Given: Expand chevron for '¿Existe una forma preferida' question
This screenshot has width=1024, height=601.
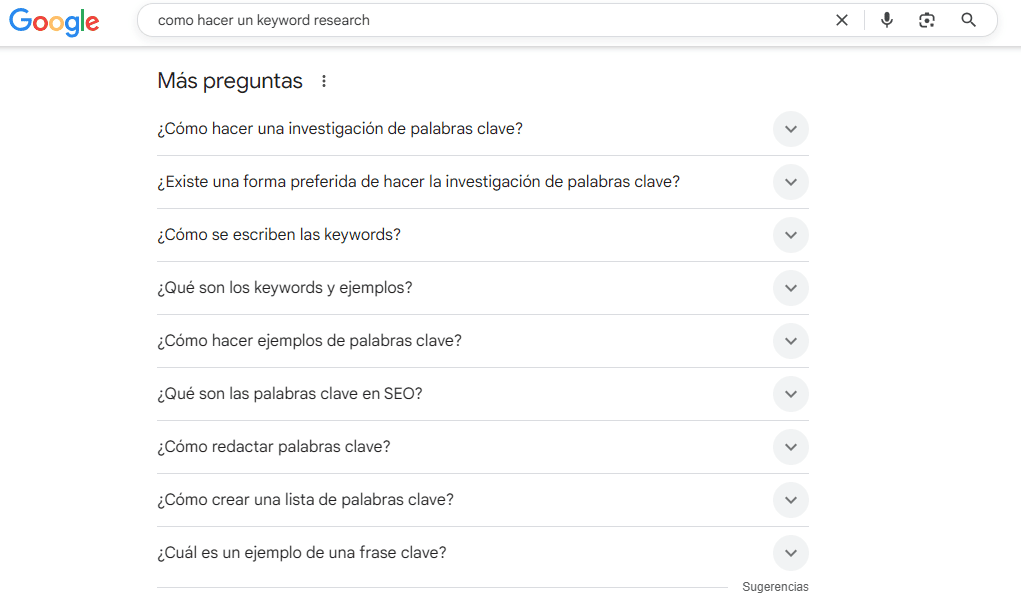Looking at the screenshot, I should pos(791,182).
